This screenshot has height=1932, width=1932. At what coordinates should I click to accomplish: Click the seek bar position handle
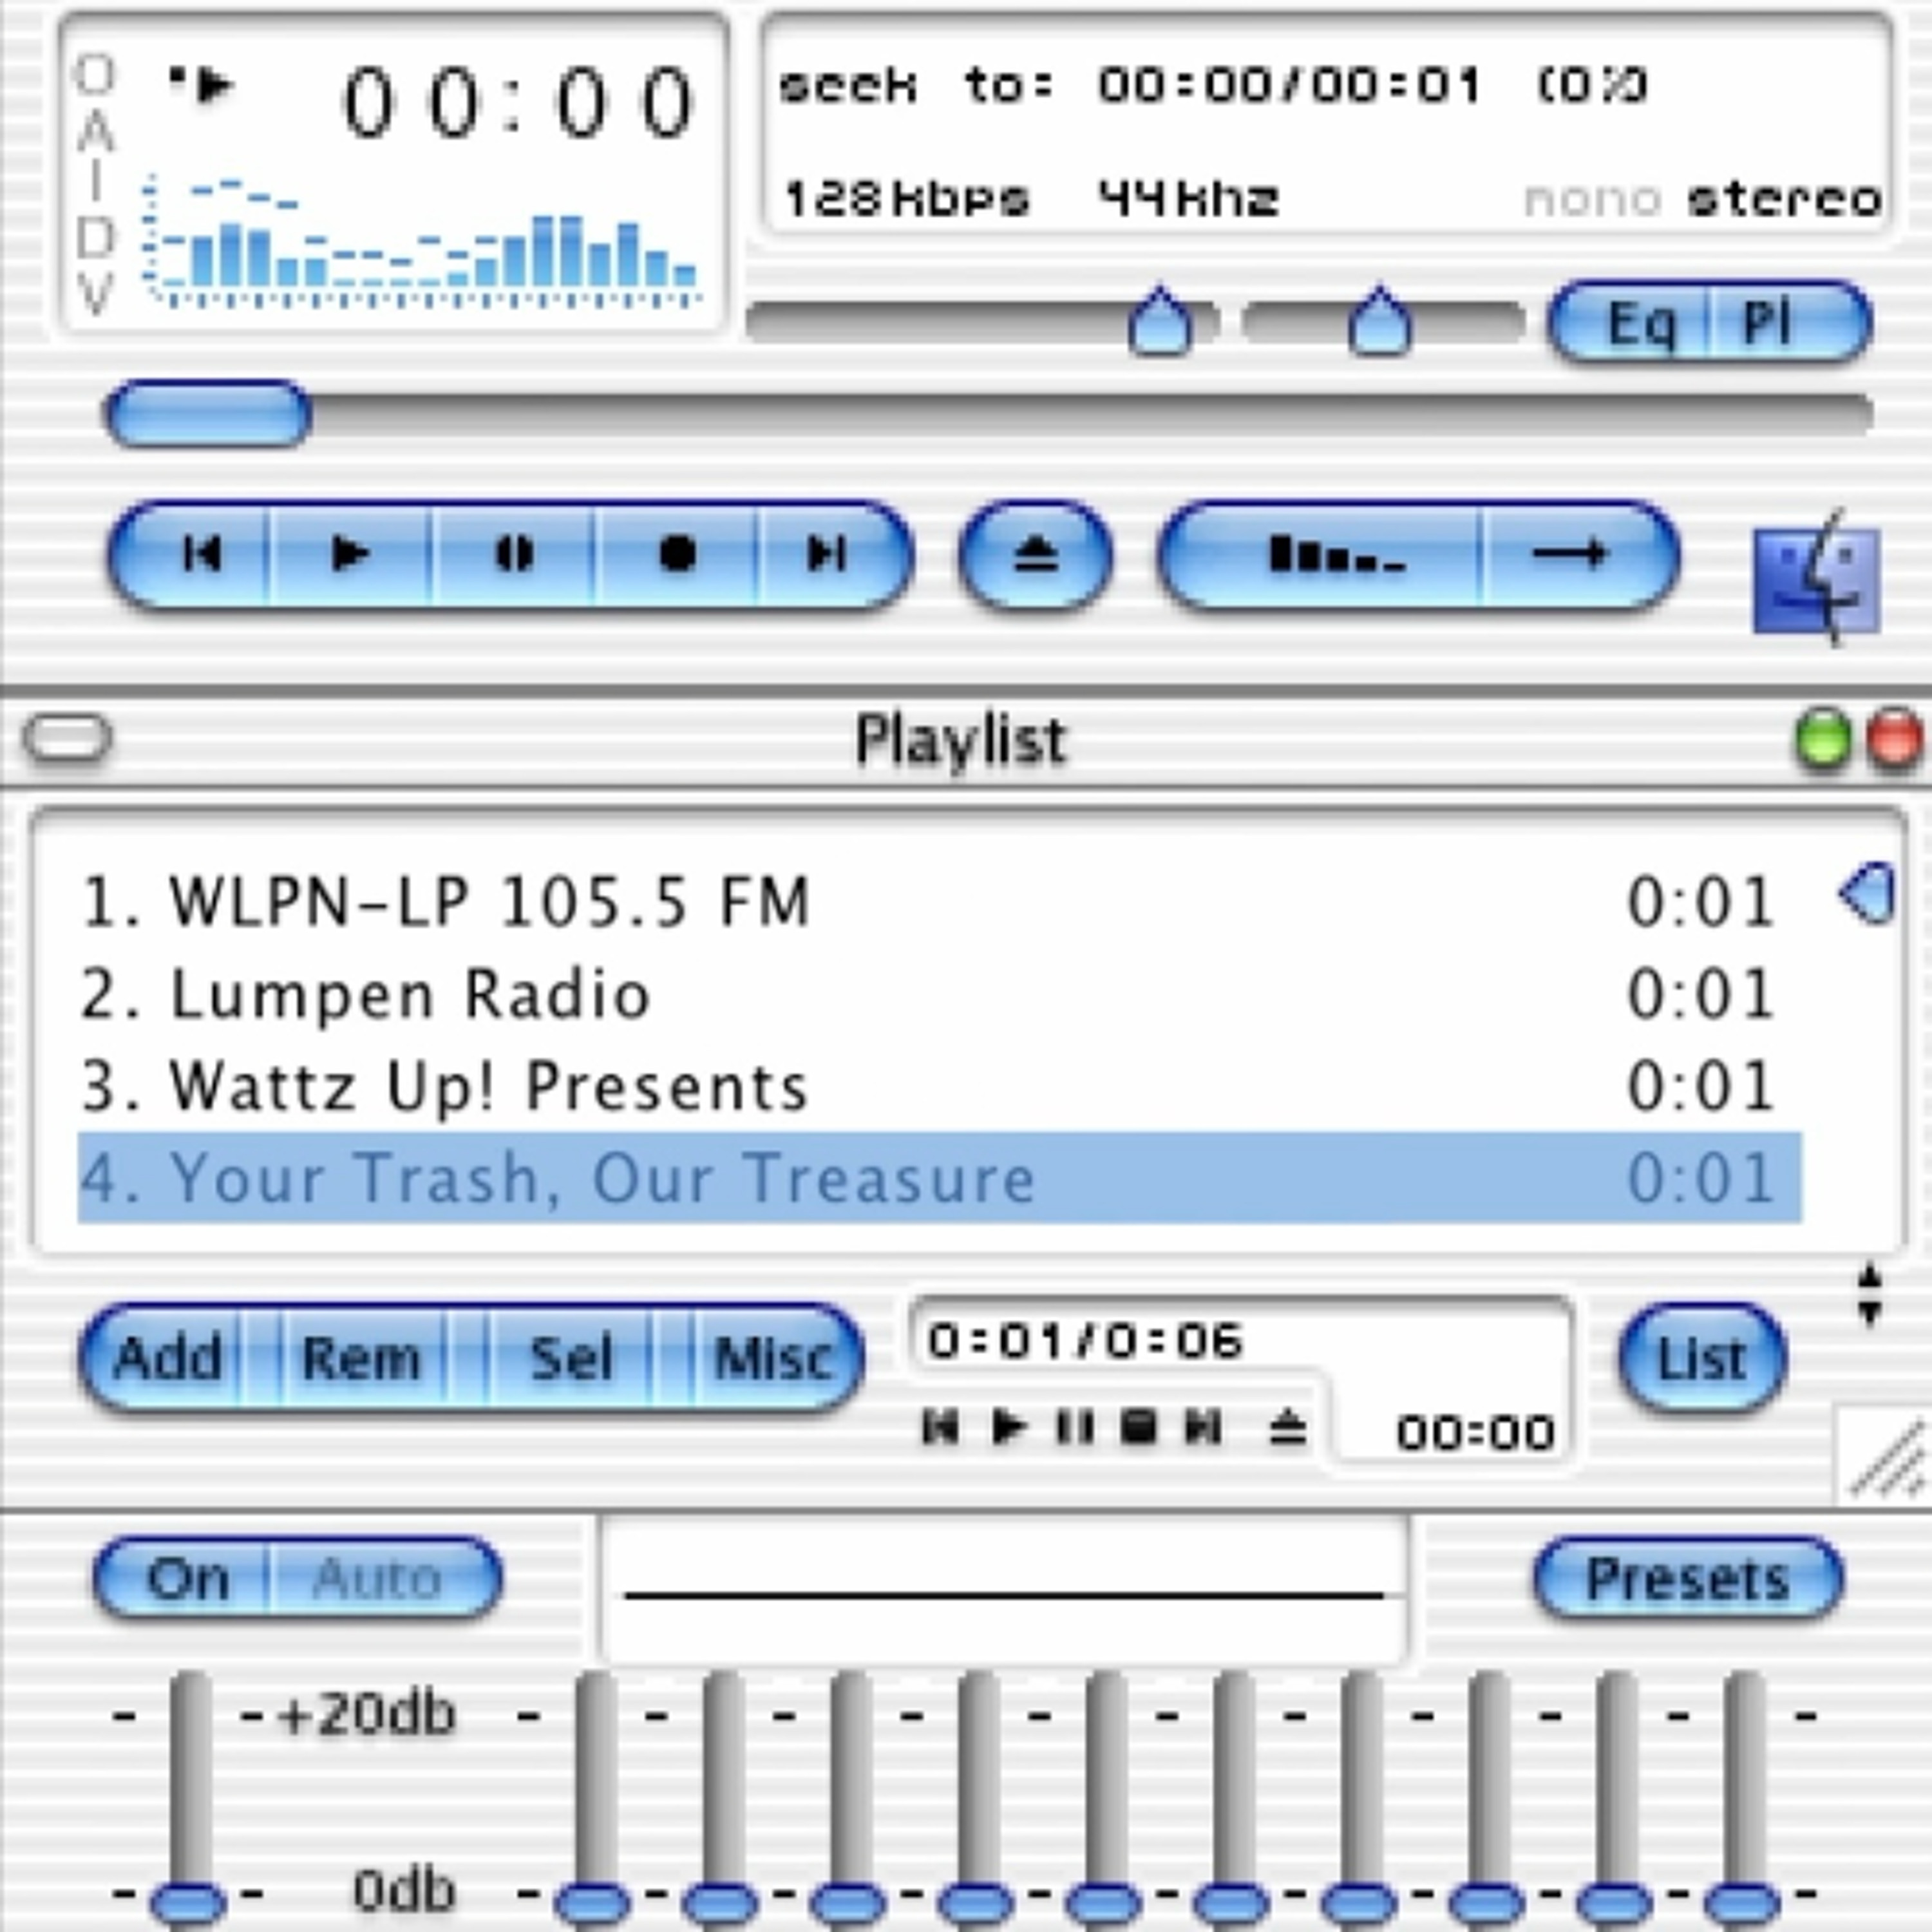pos(209,414)
